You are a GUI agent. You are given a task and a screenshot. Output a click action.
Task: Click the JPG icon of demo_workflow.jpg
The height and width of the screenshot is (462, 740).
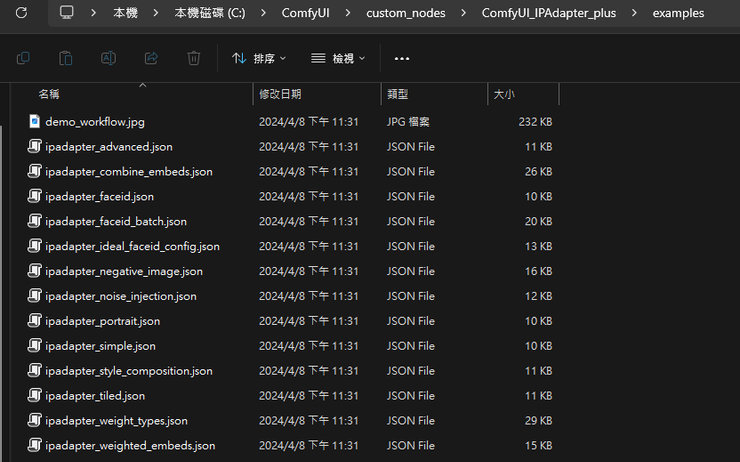pyautogui.click(x=34, y=121)
